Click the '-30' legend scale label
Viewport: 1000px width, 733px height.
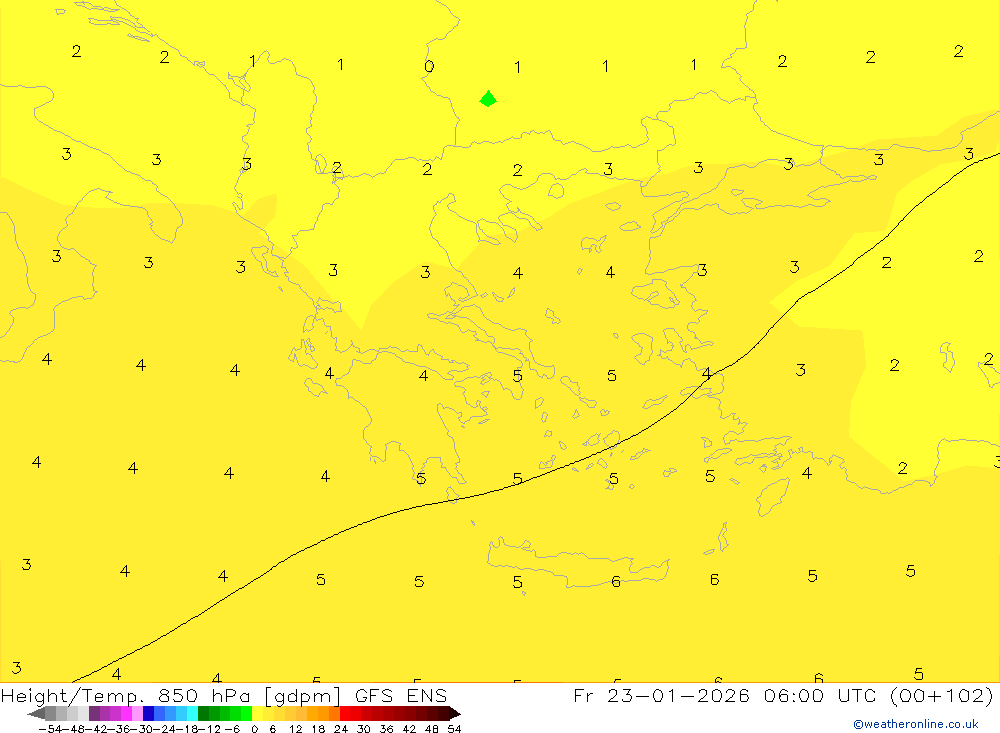(142, 729)
